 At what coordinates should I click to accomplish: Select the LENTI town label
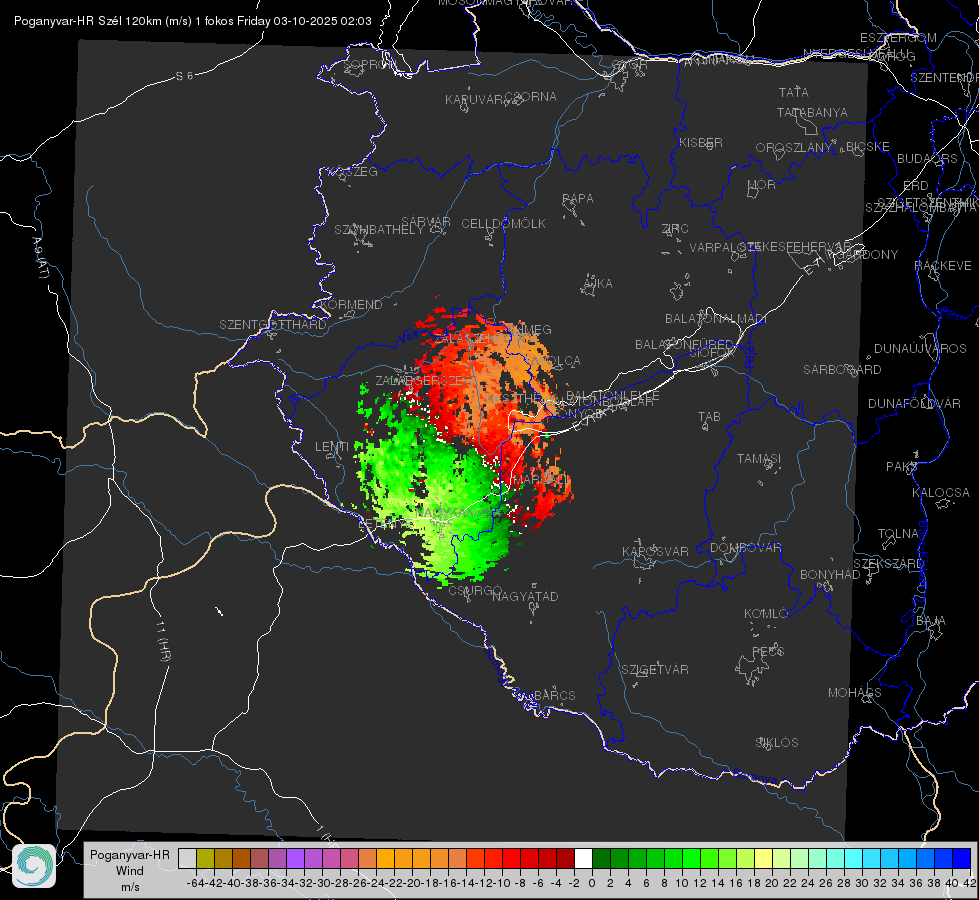click(332, 447)
